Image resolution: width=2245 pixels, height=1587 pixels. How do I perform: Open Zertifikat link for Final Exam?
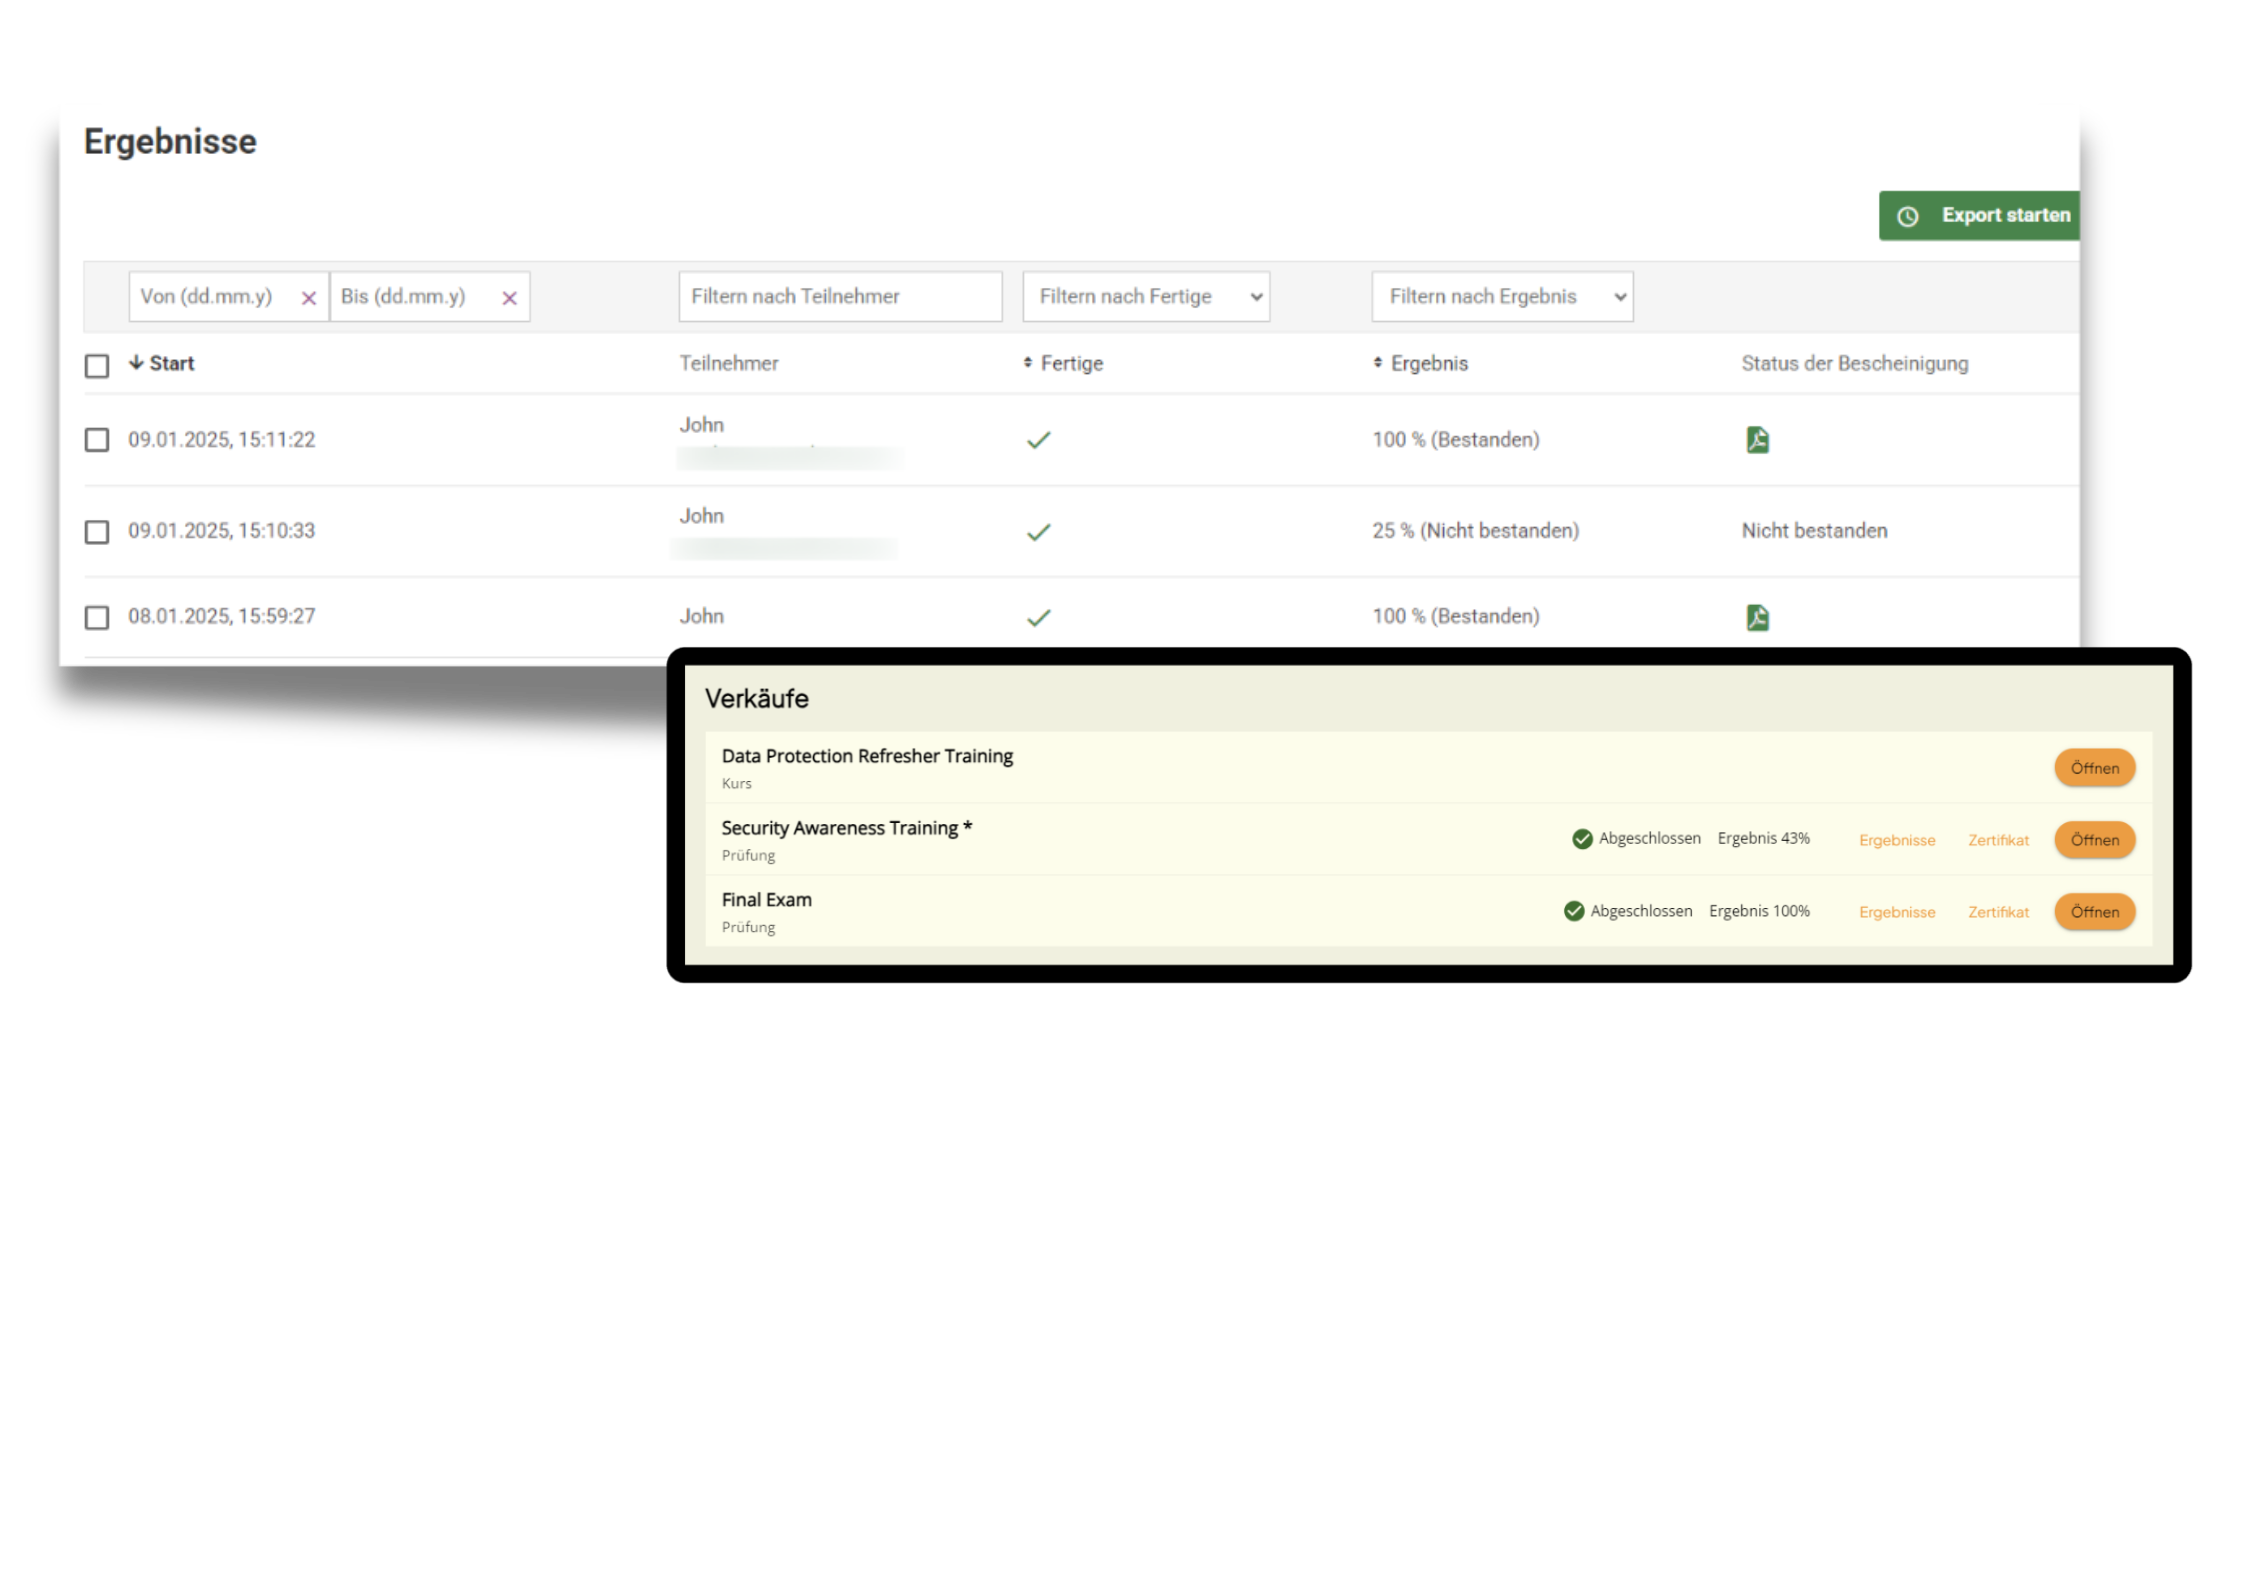(1998, 912)
